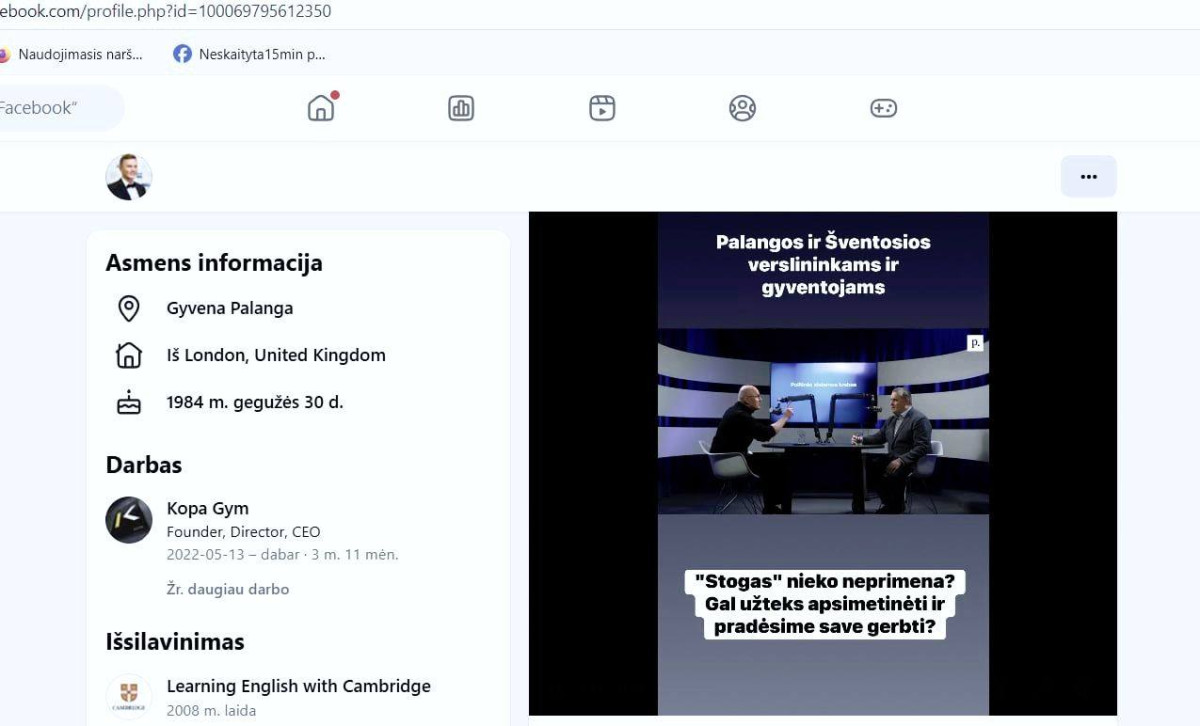Open the Reels video icon
This screenshot has height=726, width=1200.
[602, 108]
